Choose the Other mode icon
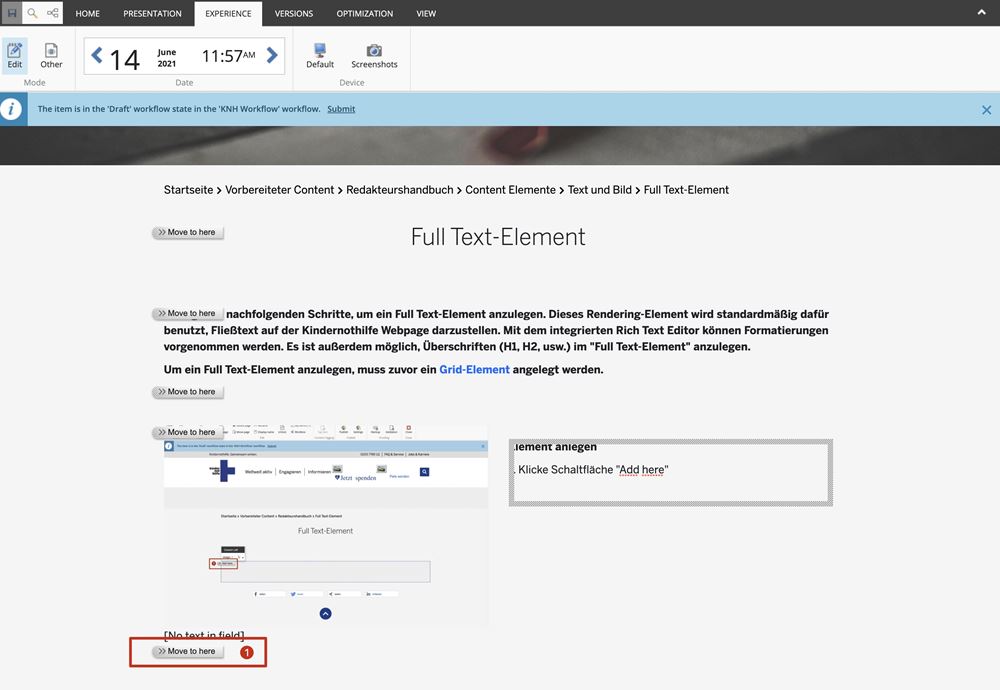The height and width of the screenshot is (690, 1000). pyautogui.click(x=51, y=55)
